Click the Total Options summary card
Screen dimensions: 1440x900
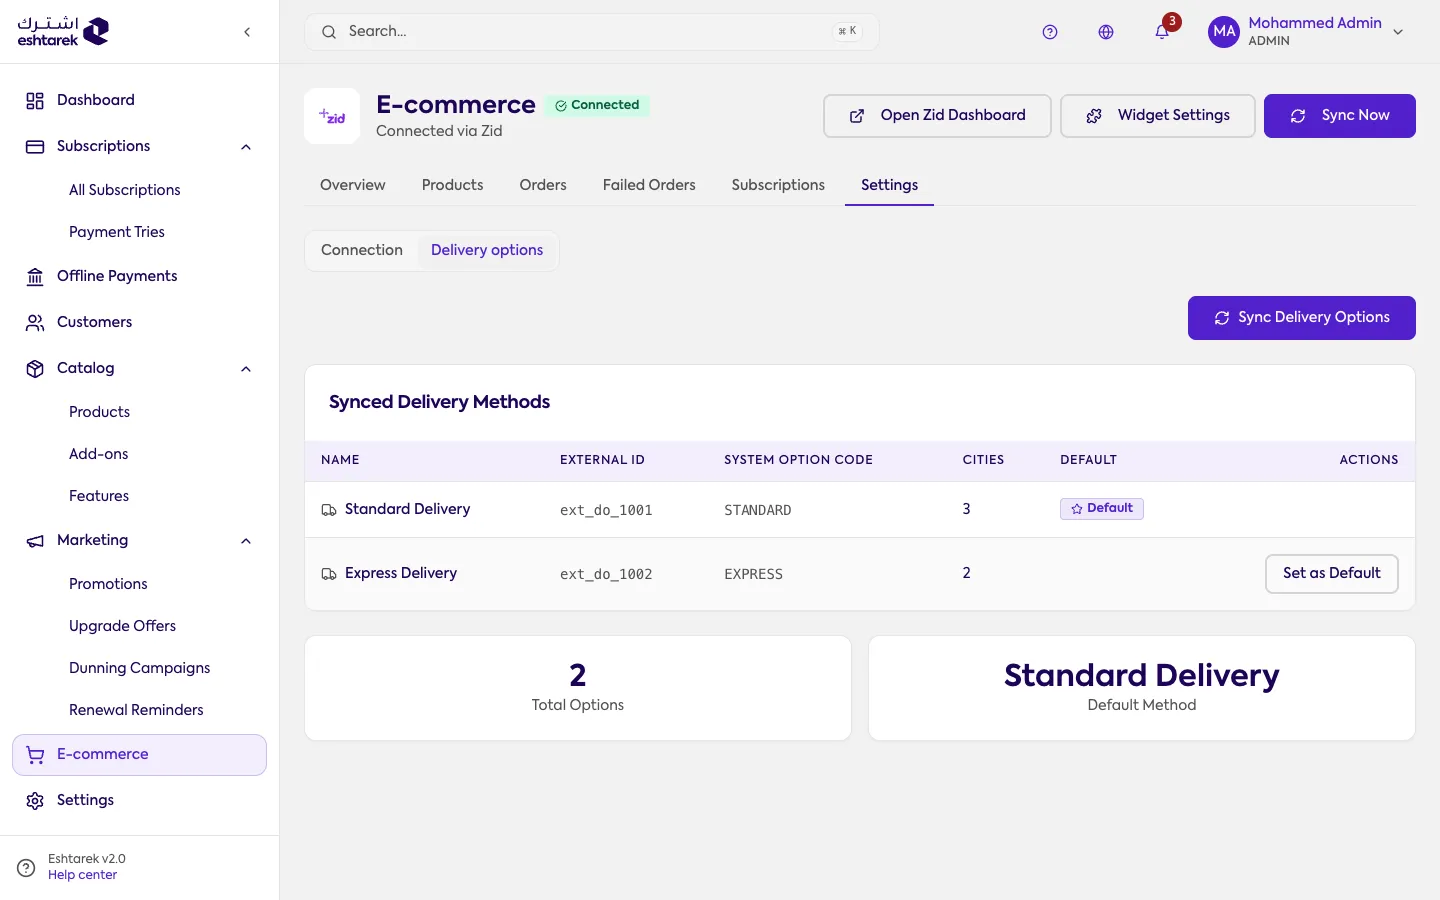point(578,688)
